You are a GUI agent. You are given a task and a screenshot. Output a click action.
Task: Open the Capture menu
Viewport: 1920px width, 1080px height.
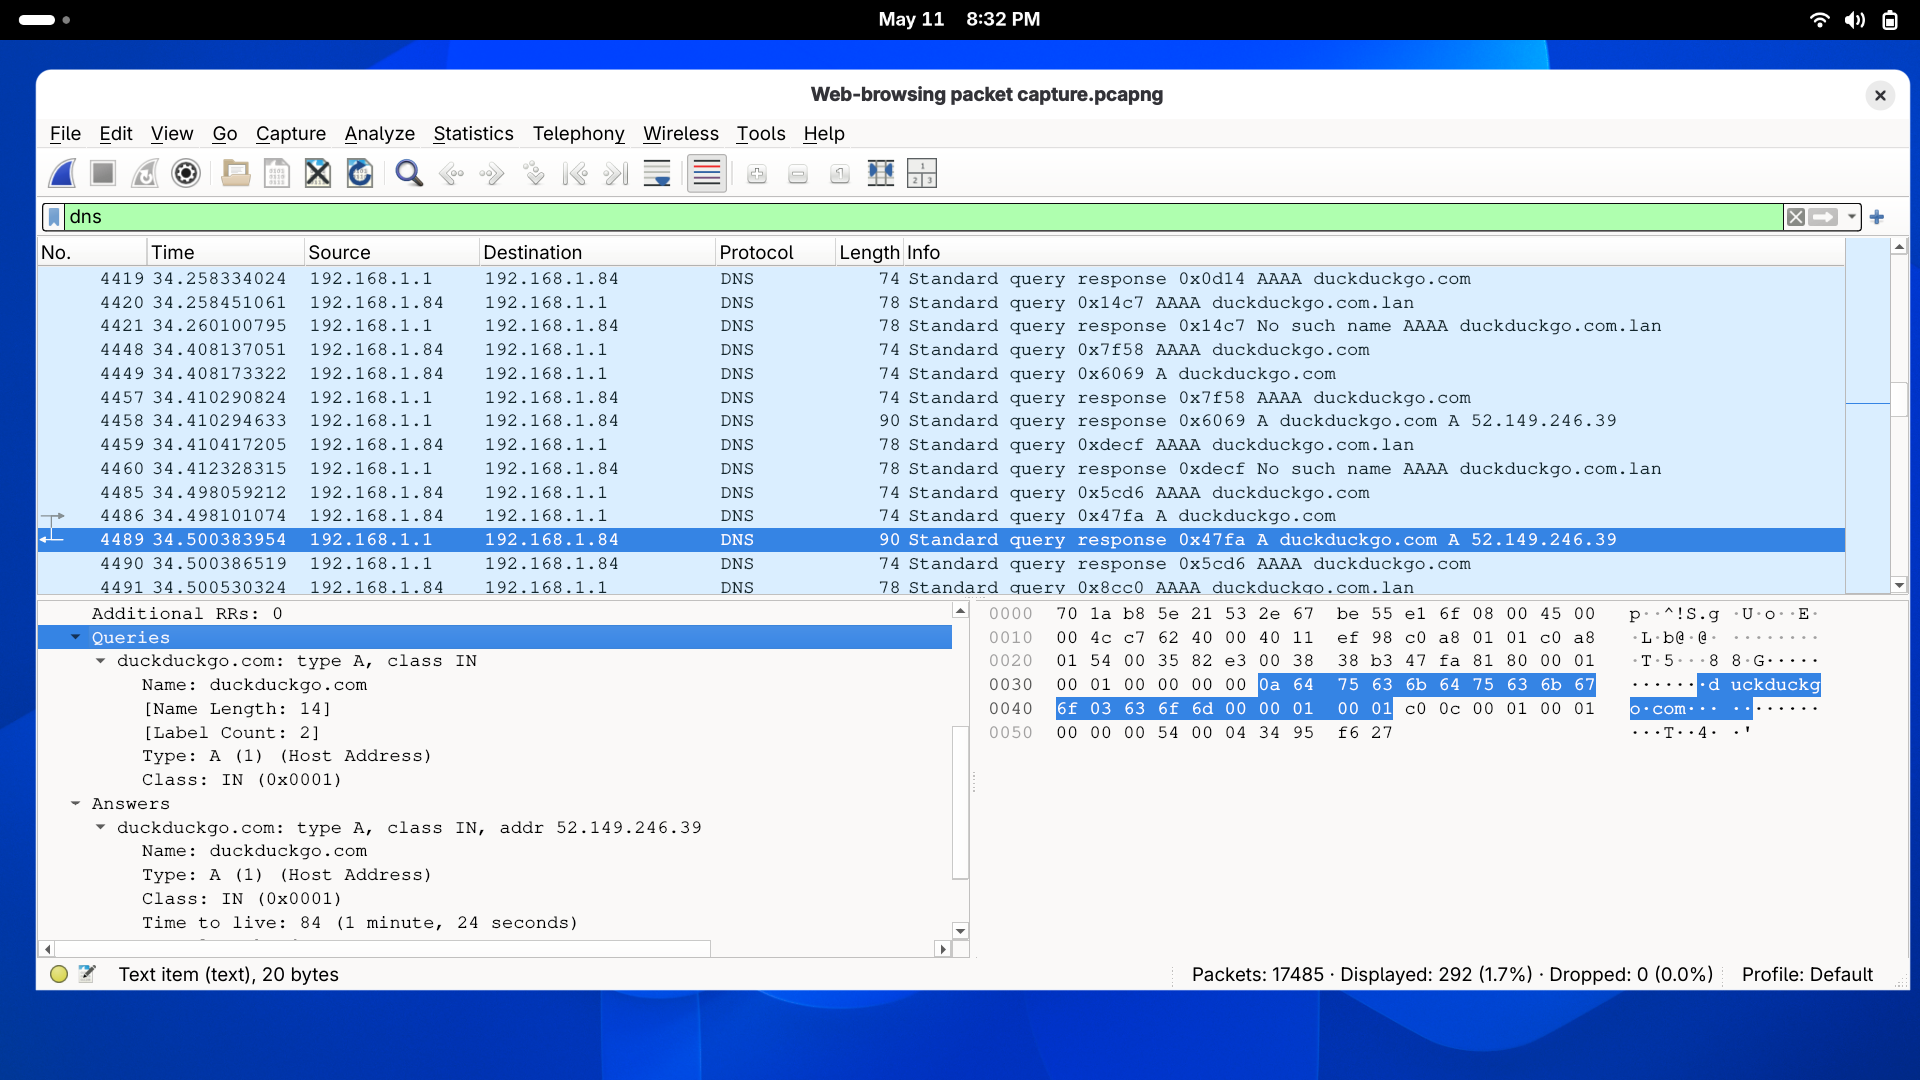tap(291, 133)
